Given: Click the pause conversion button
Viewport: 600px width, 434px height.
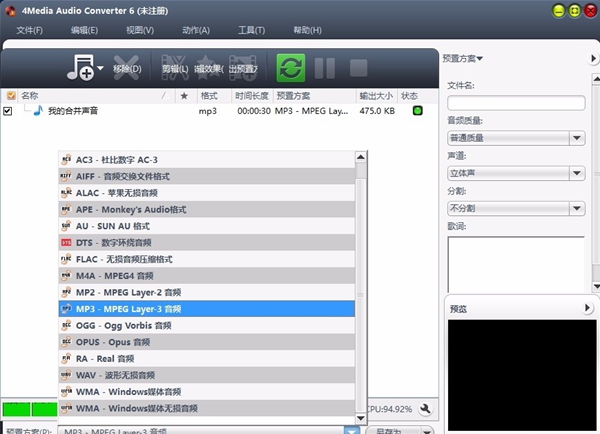Looking at the screenshot, I should [x=325, y=68].
